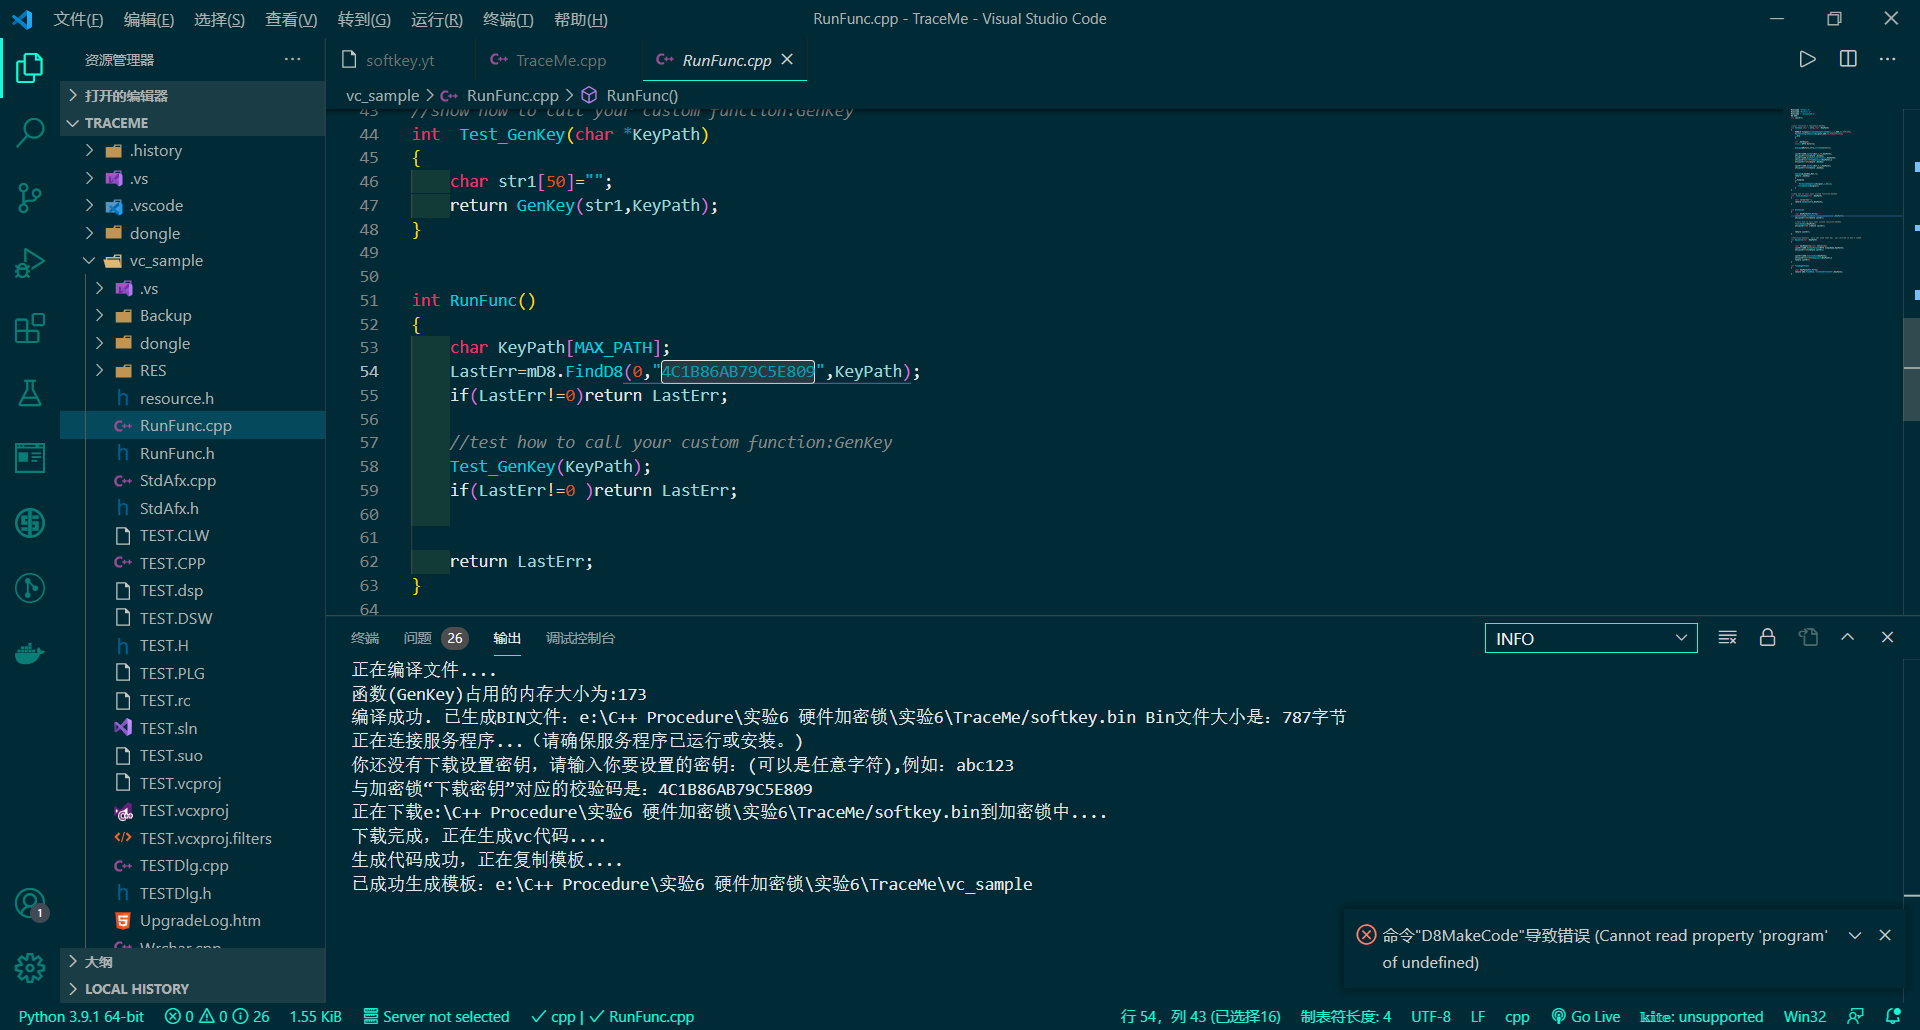Click the feedback icon in status bar

(x=1855, y=1016)
